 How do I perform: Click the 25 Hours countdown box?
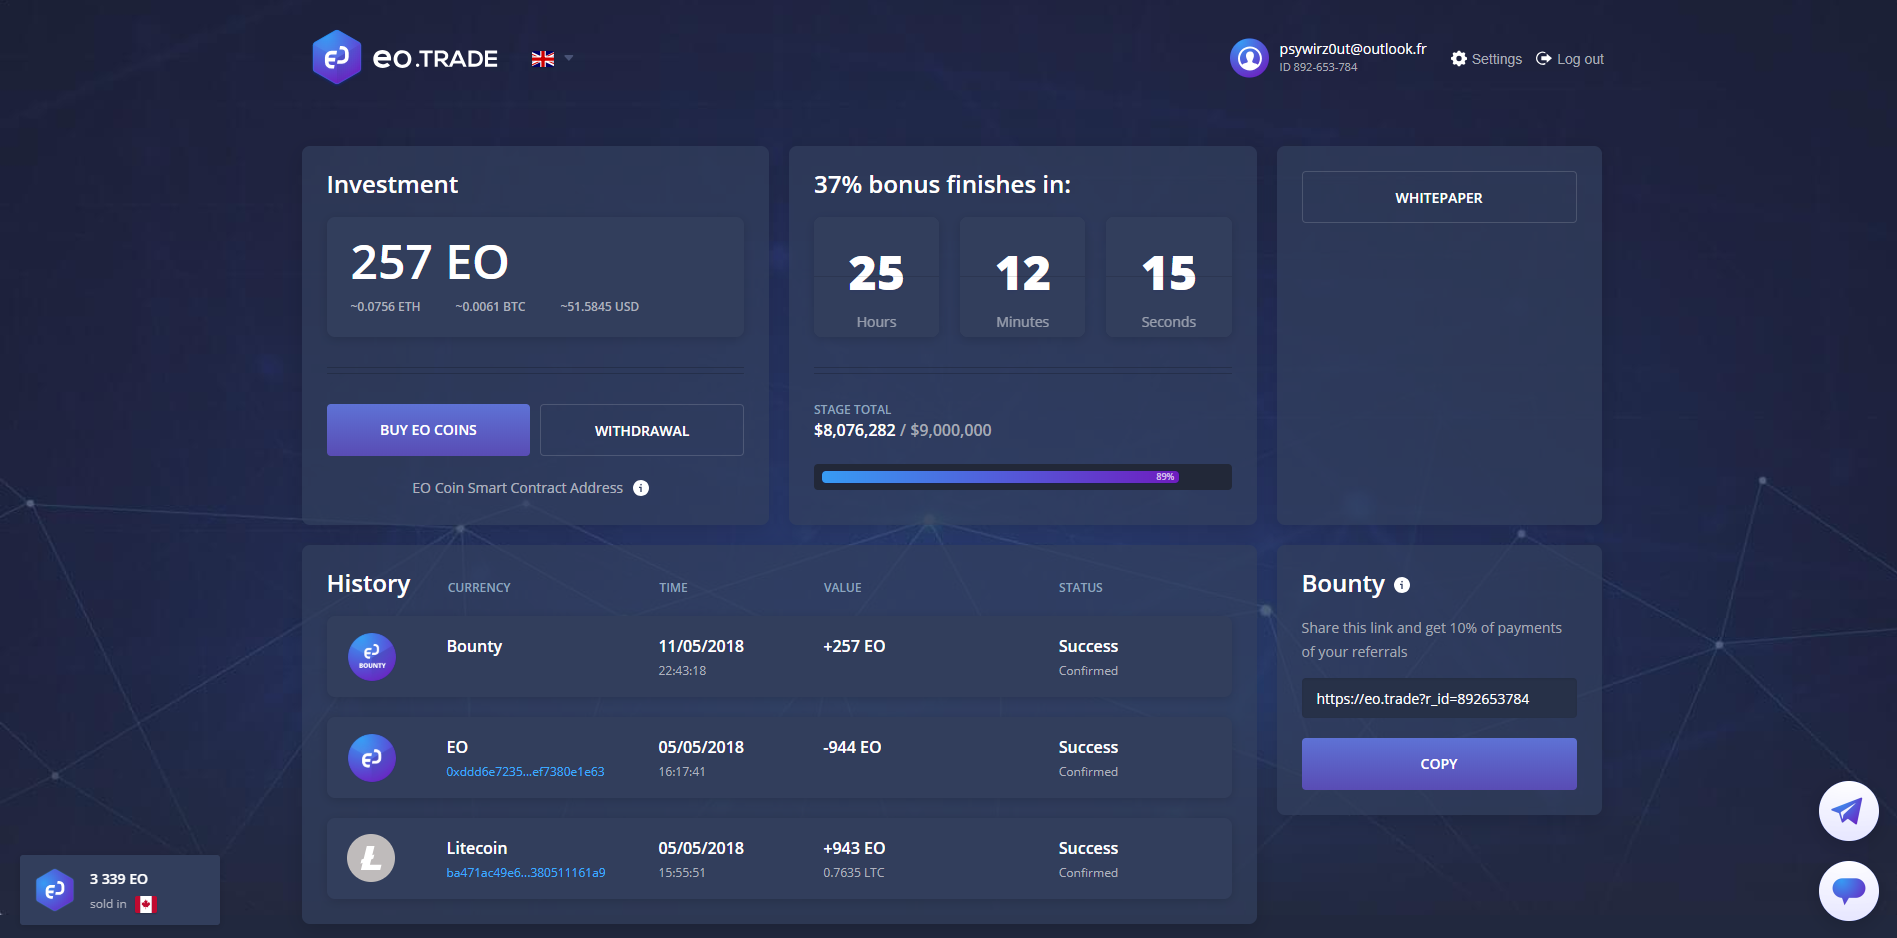(876, 277)
